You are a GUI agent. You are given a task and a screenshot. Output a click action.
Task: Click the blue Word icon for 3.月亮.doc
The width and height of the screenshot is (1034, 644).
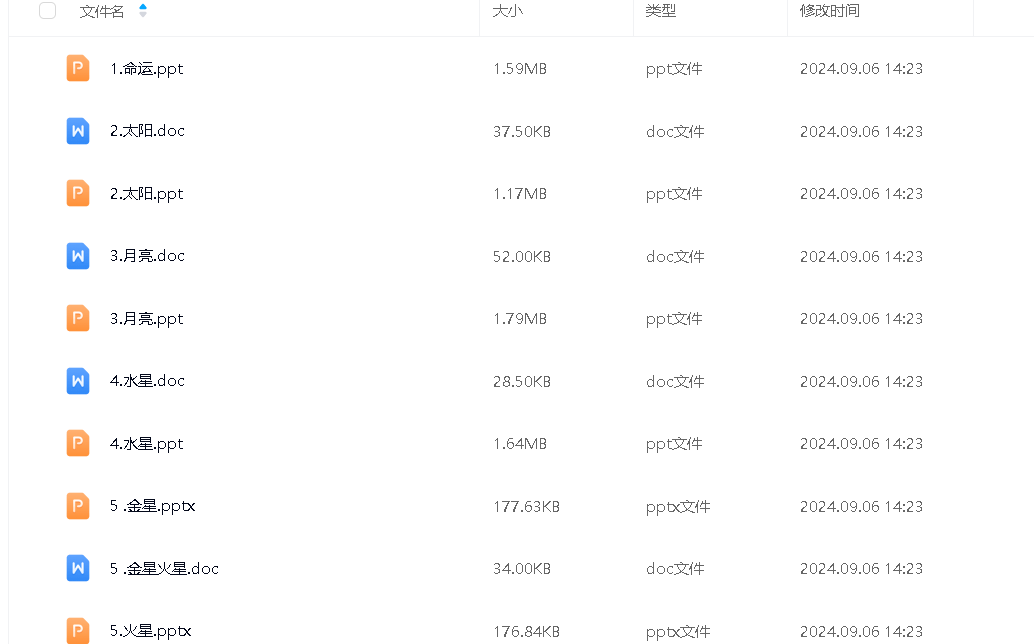[78, 256]
